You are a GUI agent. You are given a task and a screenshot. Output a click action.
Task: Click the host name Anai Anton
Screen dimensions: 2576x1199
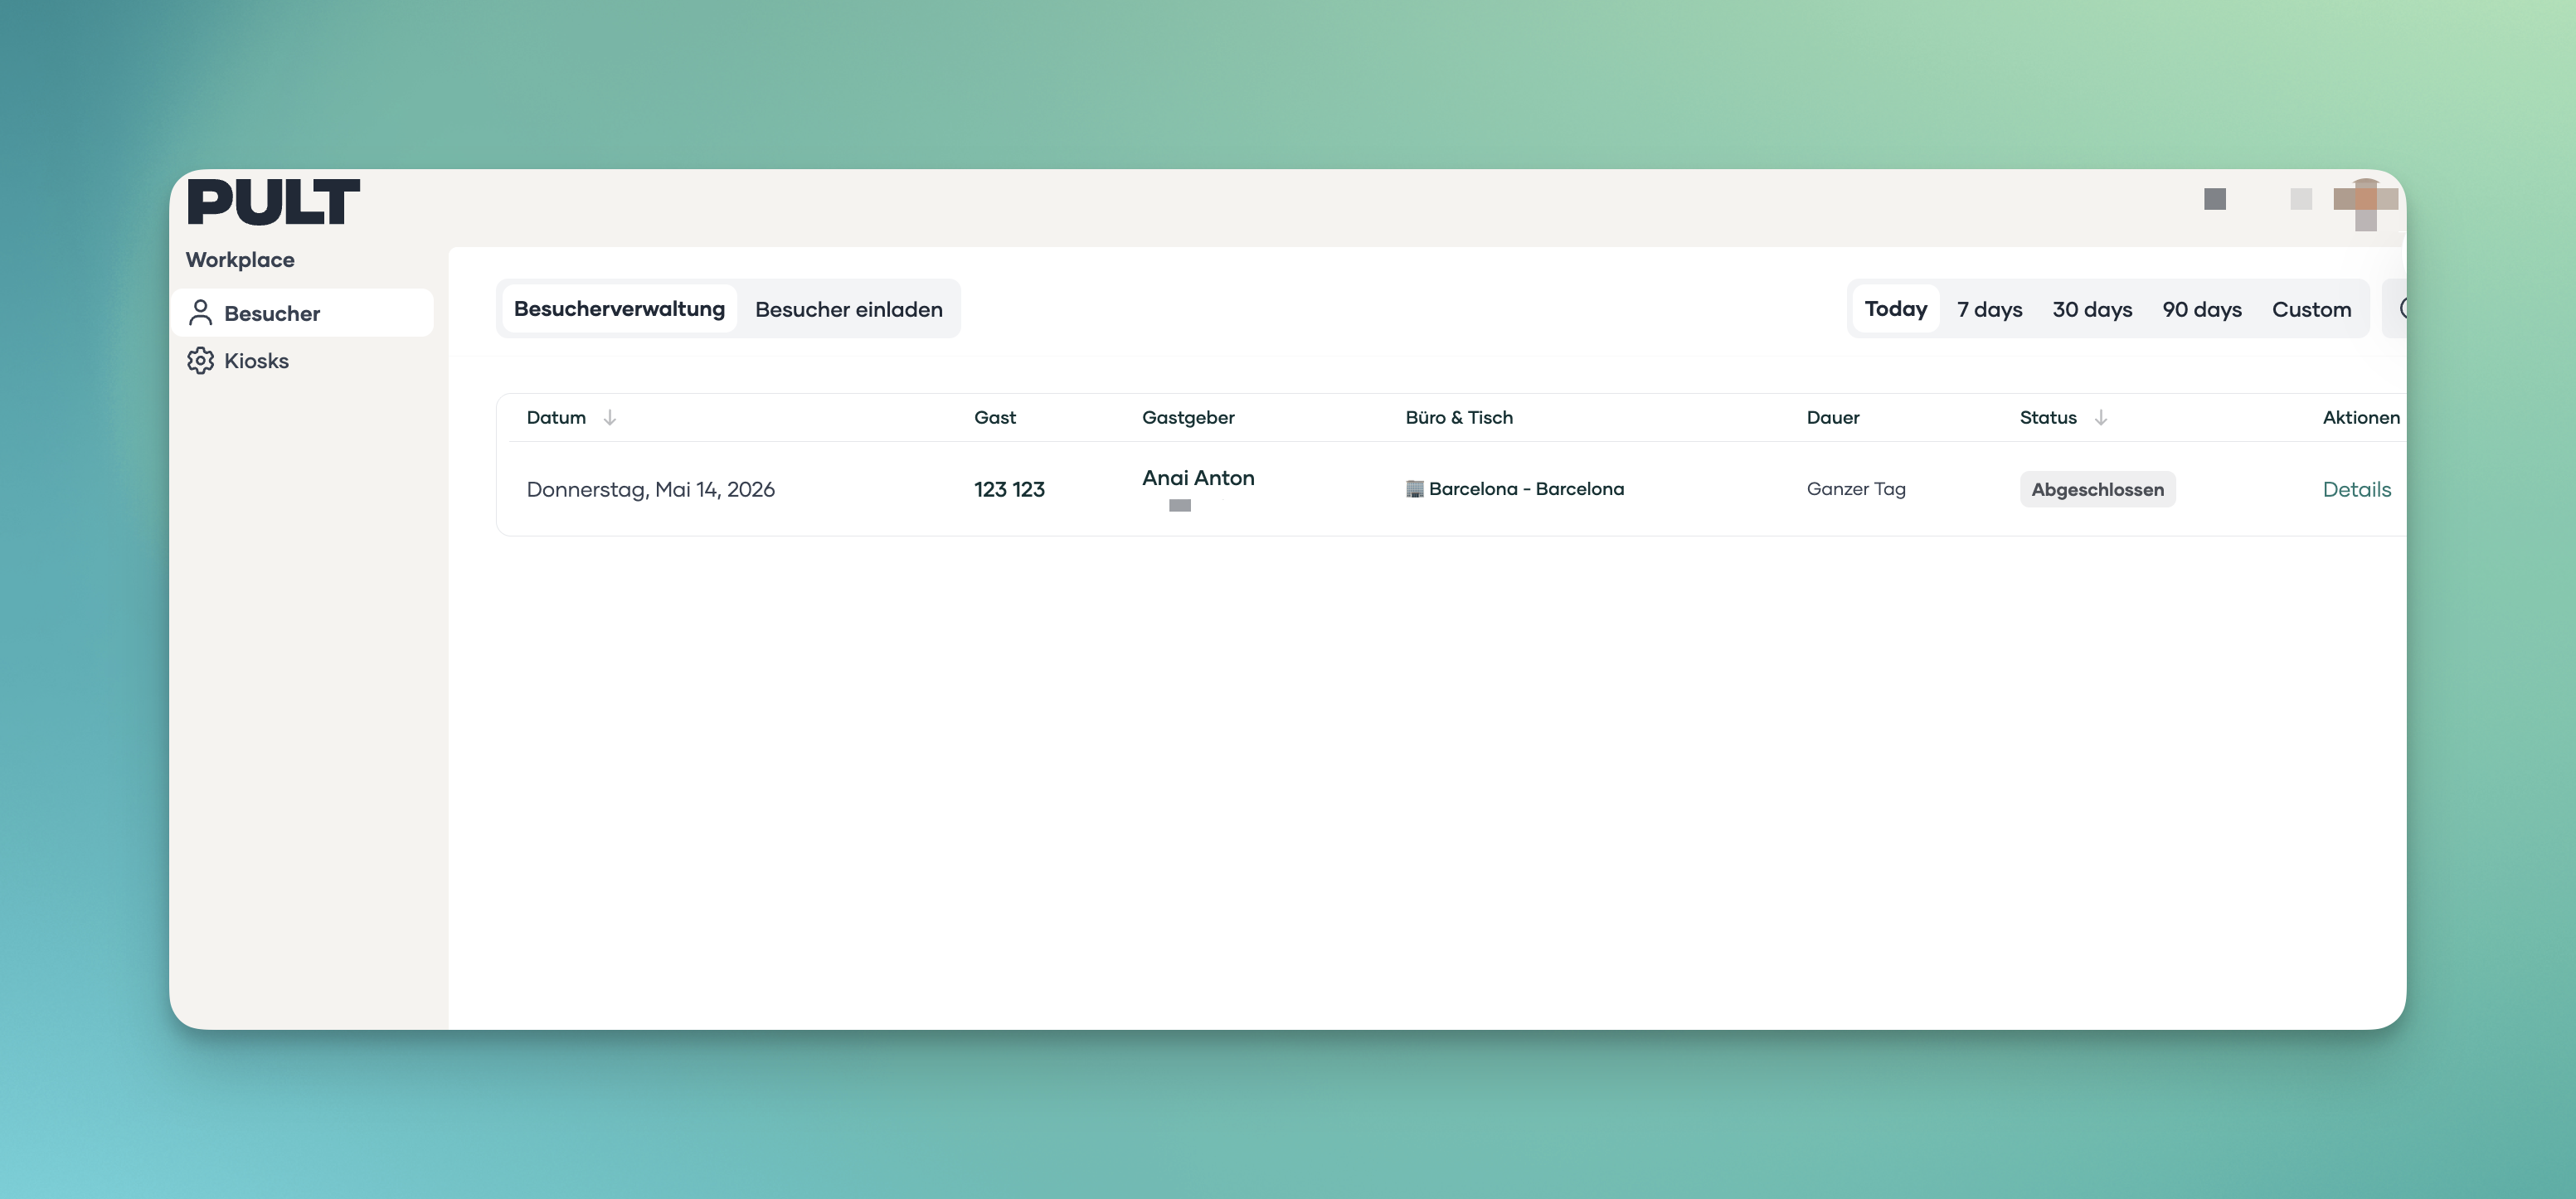(x=1198, y=477)
